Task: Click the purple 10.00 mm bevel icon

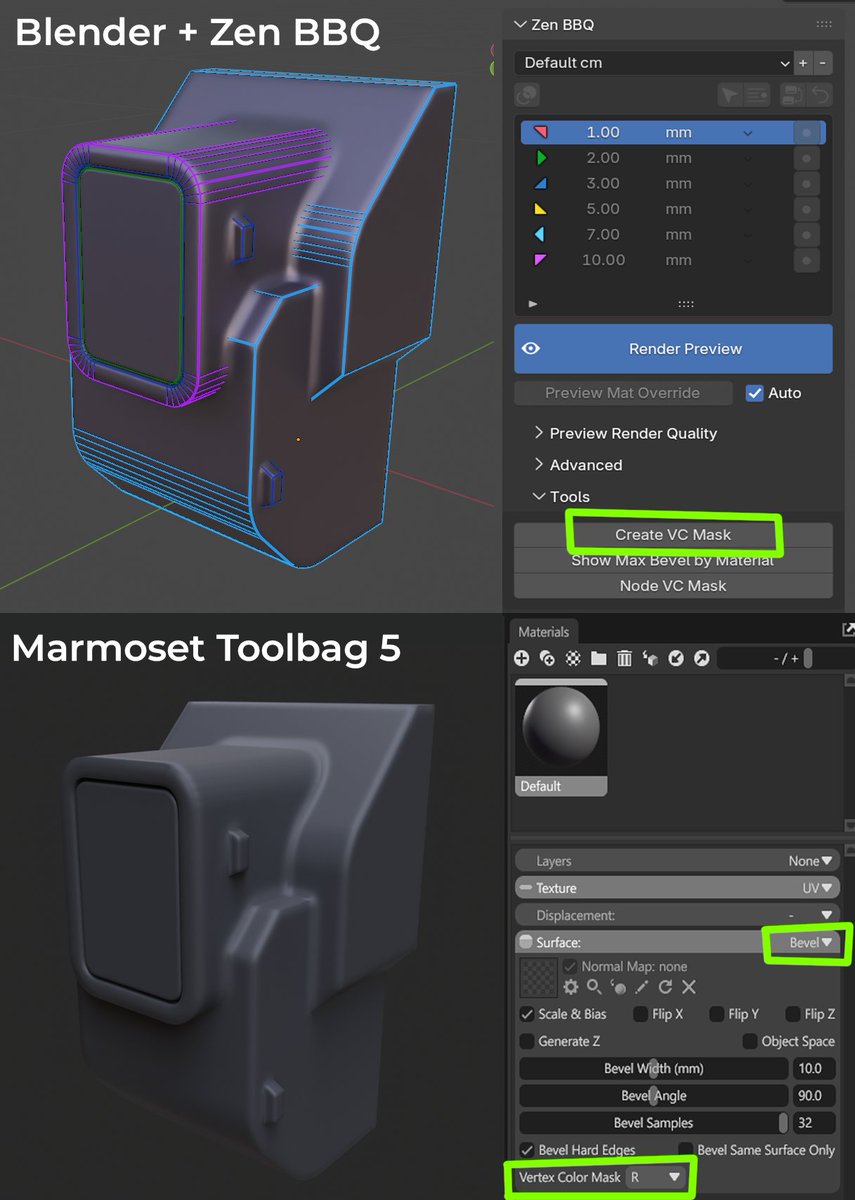Action: [x=541, y=260]
